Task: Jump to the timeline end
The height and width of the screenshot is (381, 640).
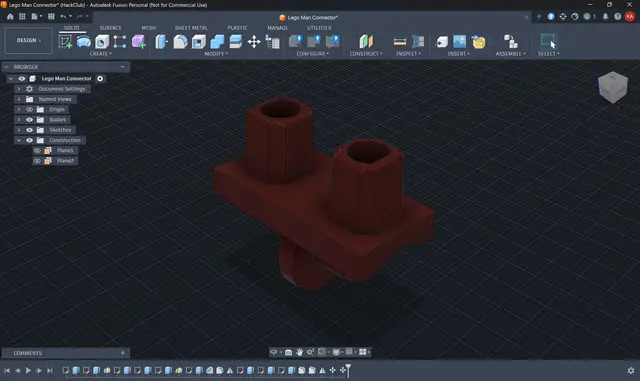Action: 50,370
